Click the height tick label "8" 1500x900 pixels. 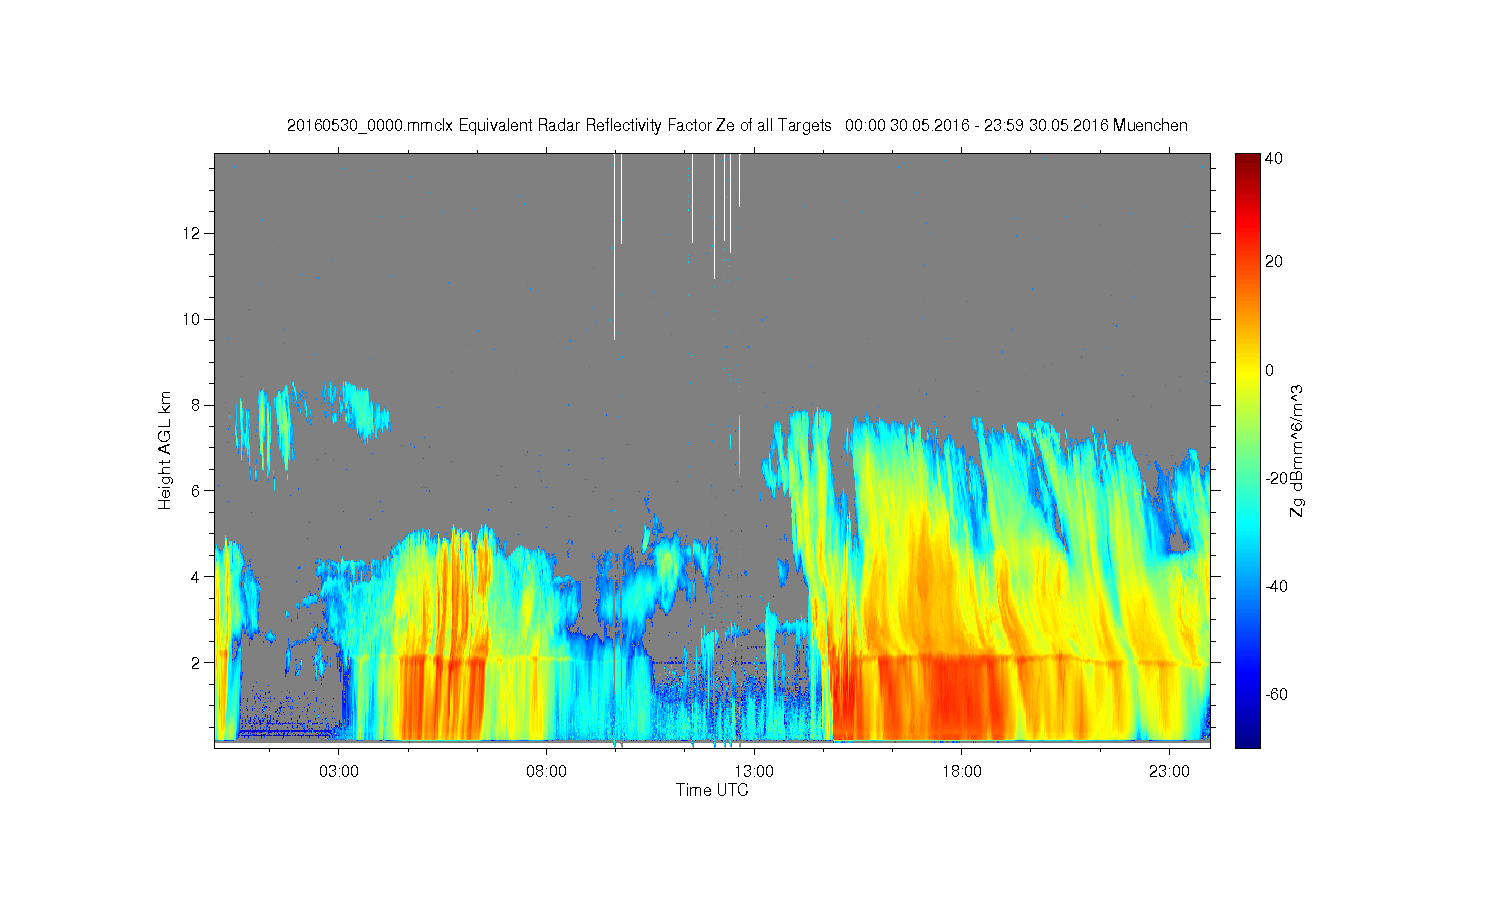pyautogui.click(x=197, y=405)
